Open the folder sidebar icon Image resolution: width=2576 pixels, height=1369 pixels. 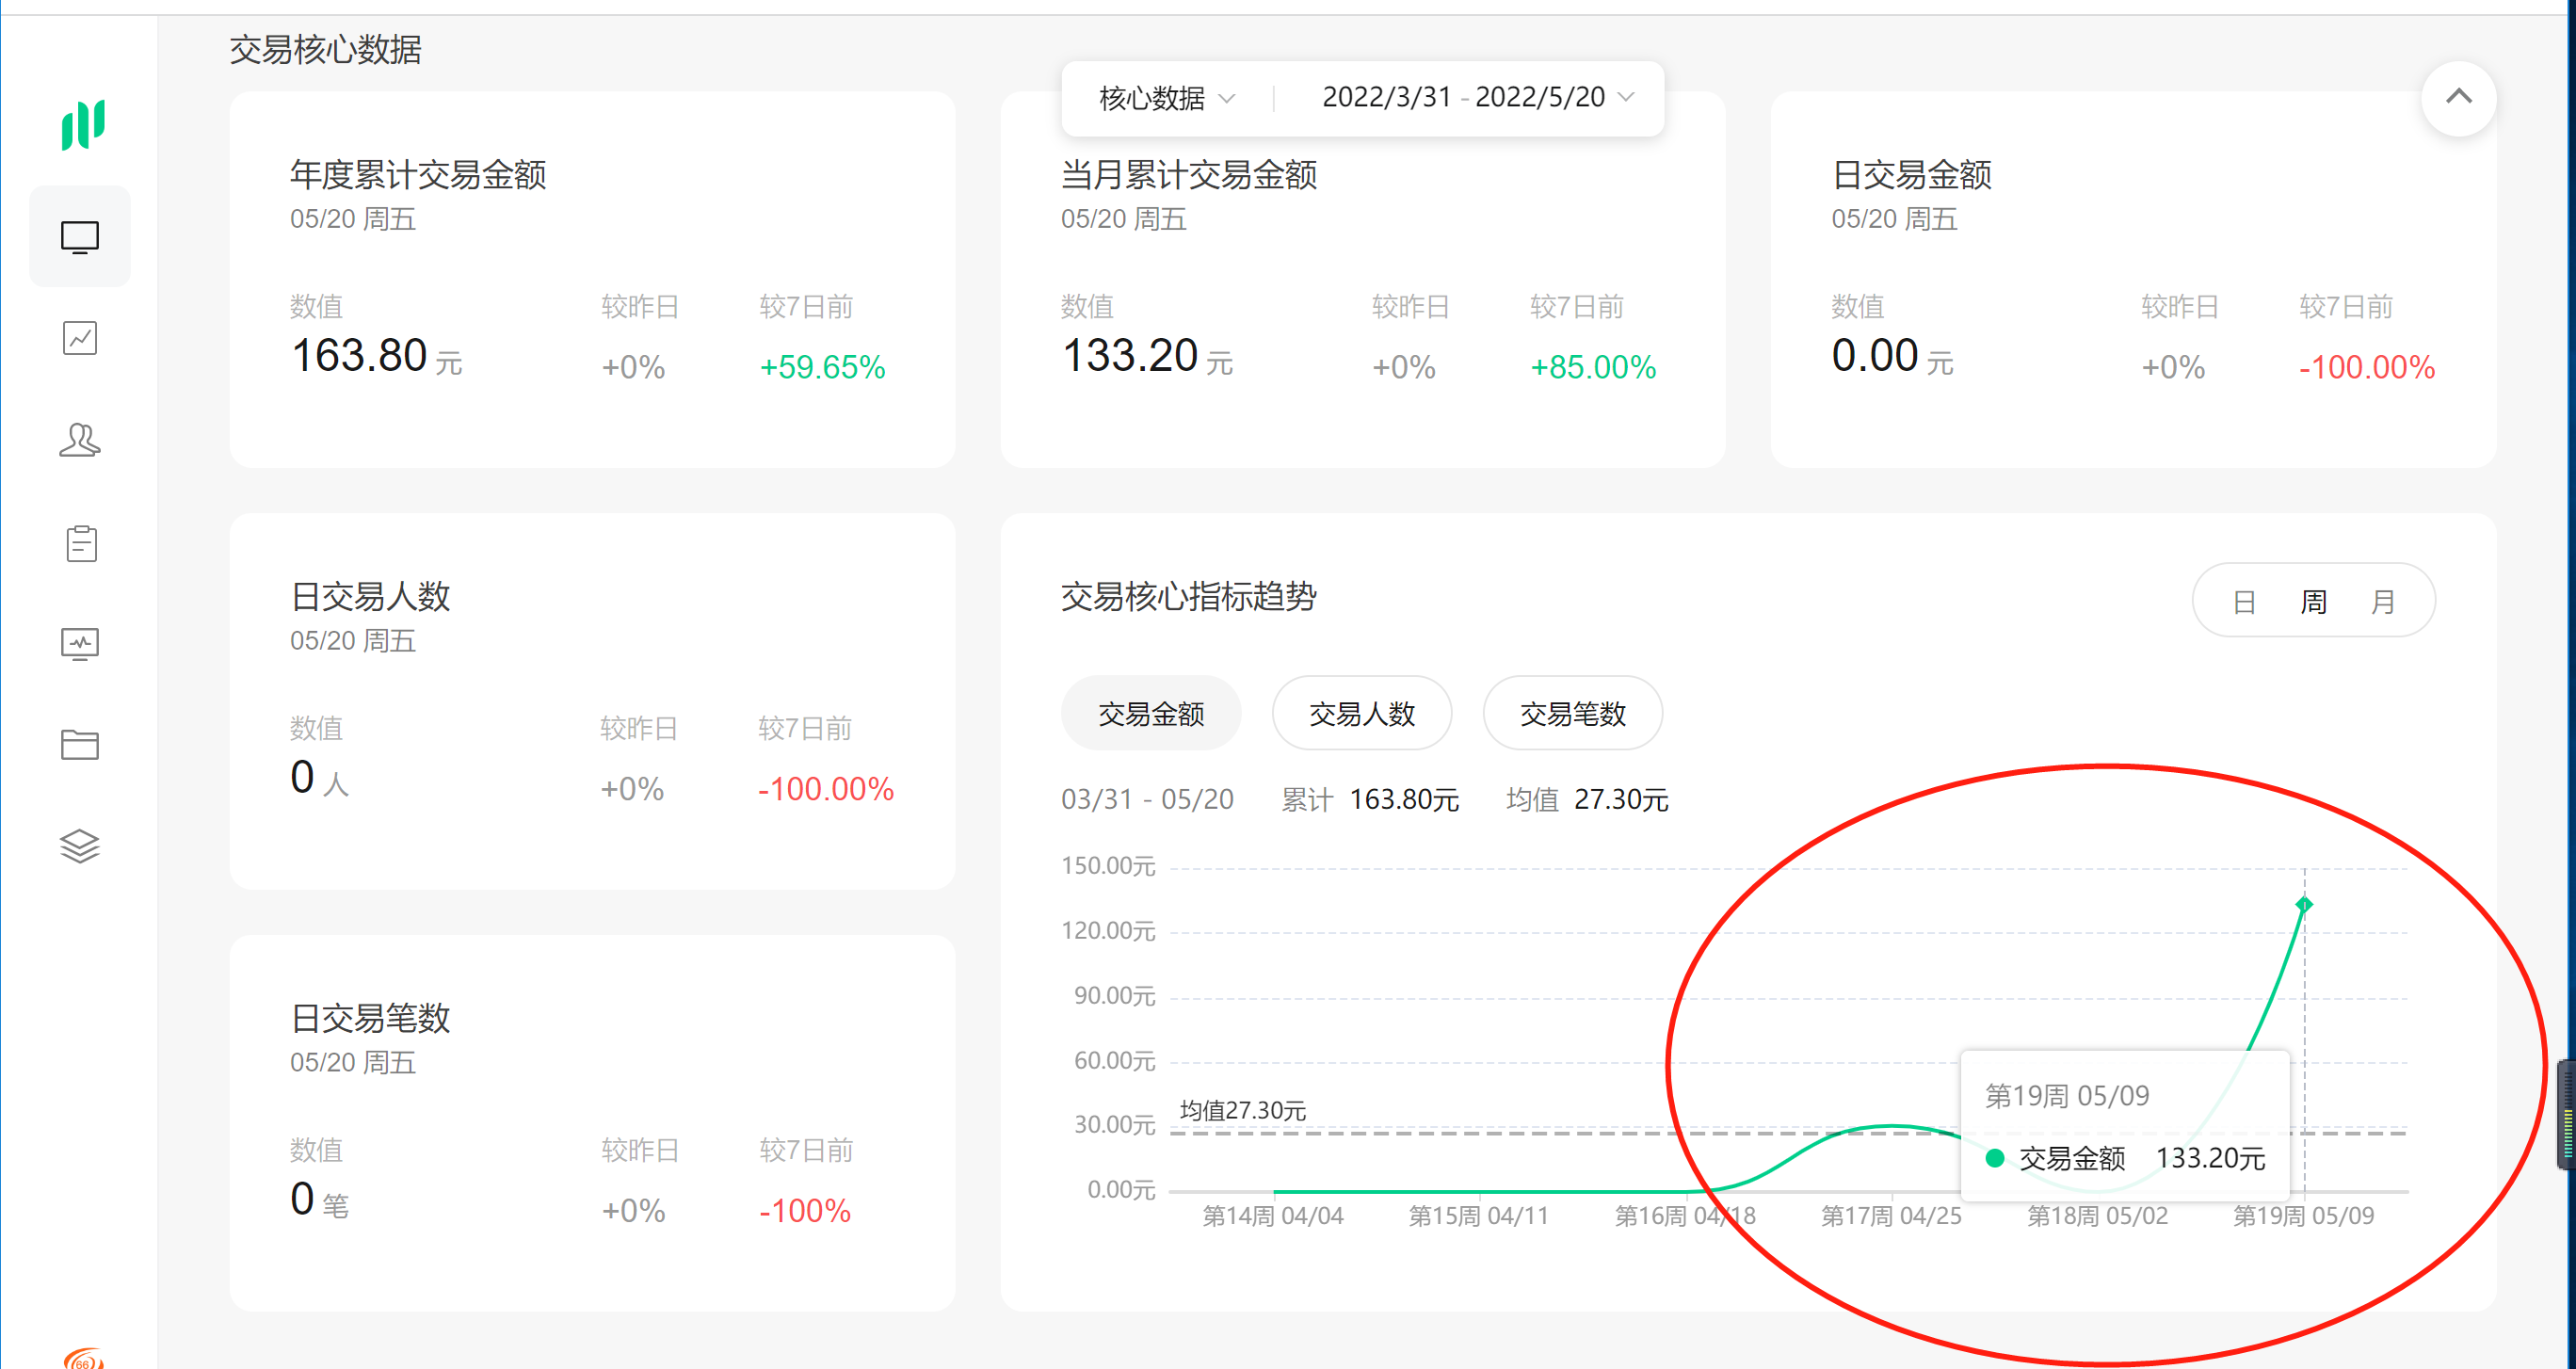click(x=80, y=745)
